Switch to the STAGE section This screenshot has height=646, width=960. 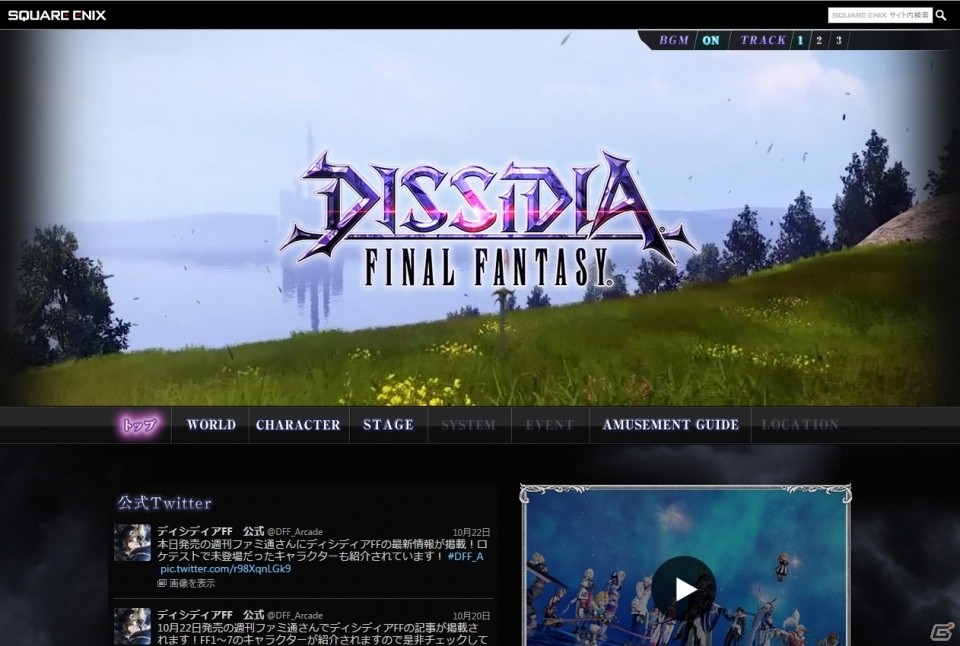point(388,424)
